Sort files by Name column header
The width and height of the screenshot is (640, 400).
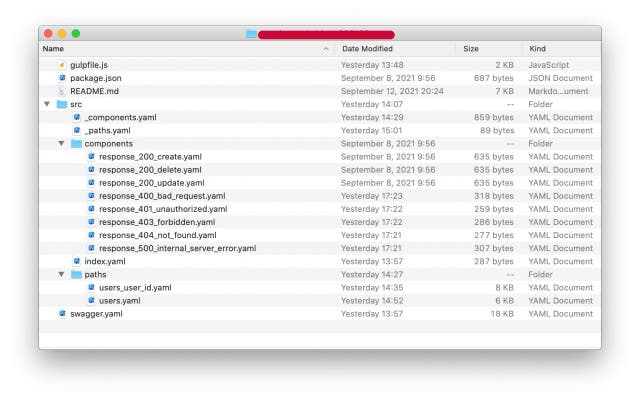pyautogui.click(x=54, y=48)
